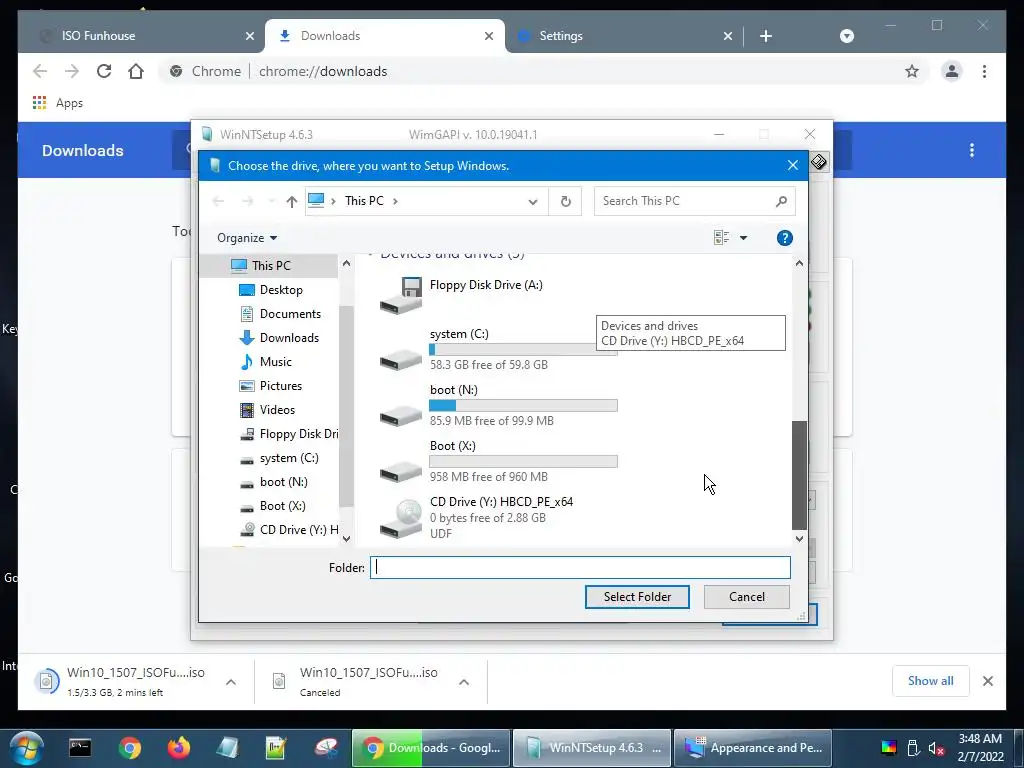1024x768 pixels.
Task: Click the system (C:) capacity bar
Action: click(523, 349)
